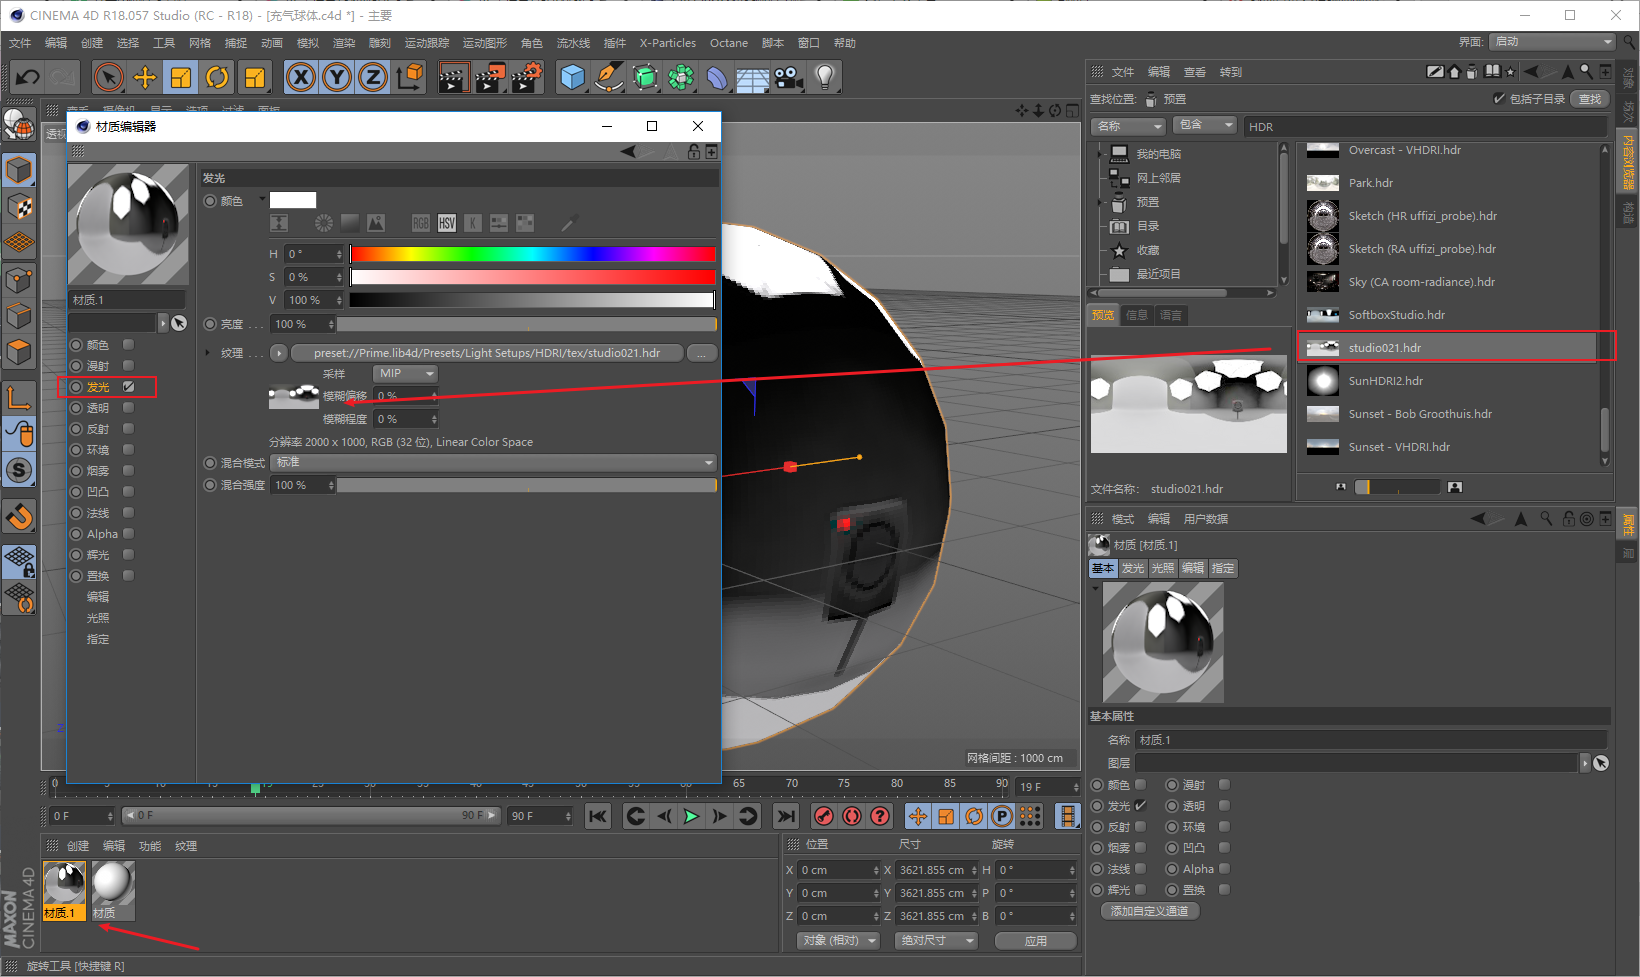Enable the 颜色 channel checkbox in material editor
The width and height of the screenshot is (1640, 977).
click(x=128, y=344)
